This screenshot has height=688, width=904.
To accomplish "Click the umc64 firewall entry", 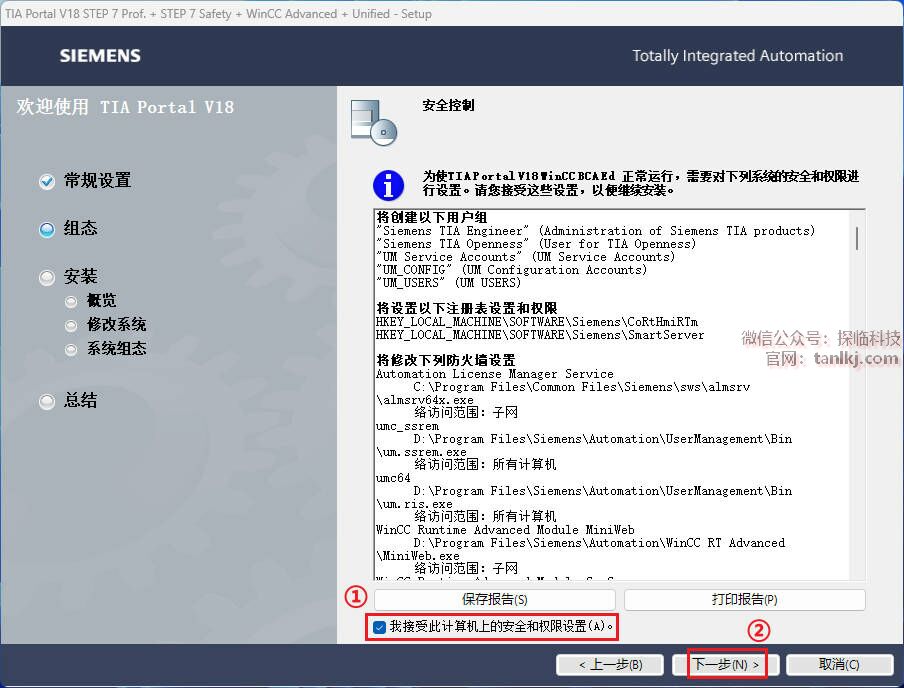I will [x=393, y=478].
